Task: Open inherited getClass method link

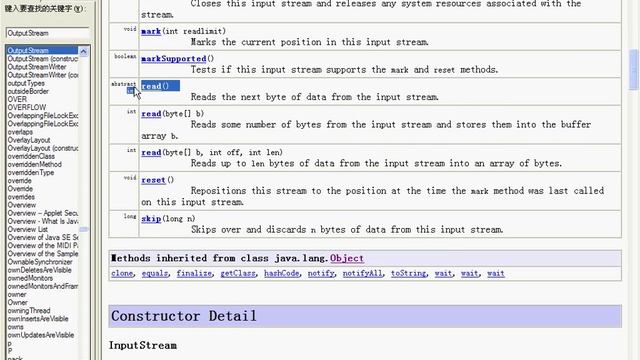Action: click(x=238, y=273)
